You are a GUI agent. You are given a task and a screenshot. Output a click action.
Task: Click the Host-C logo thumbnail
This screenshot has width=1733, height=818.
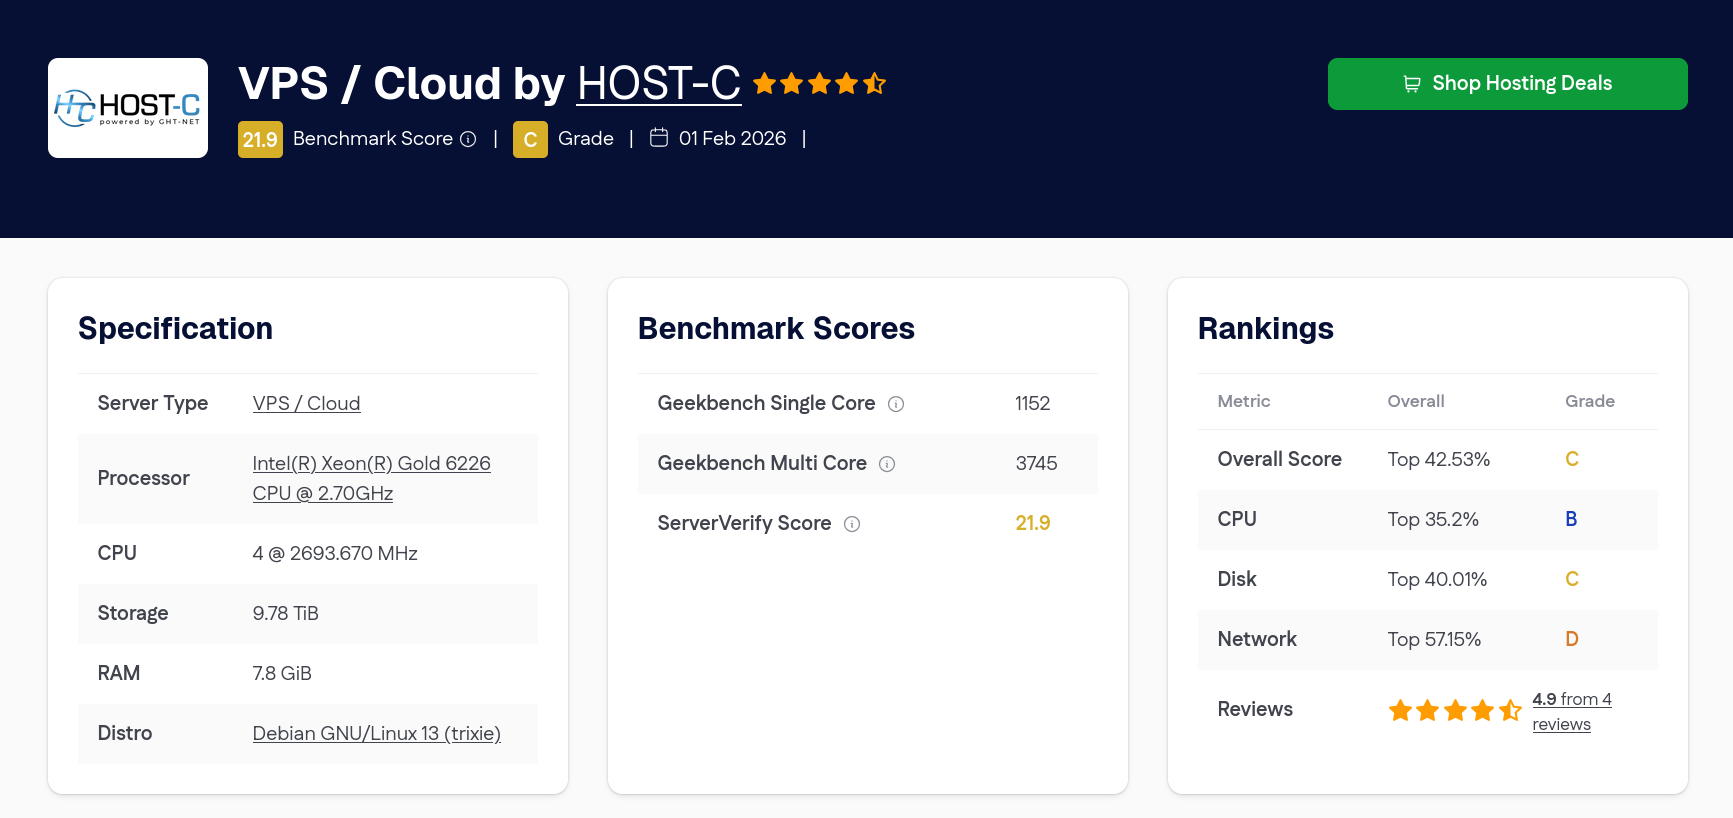tap(128, 108)
